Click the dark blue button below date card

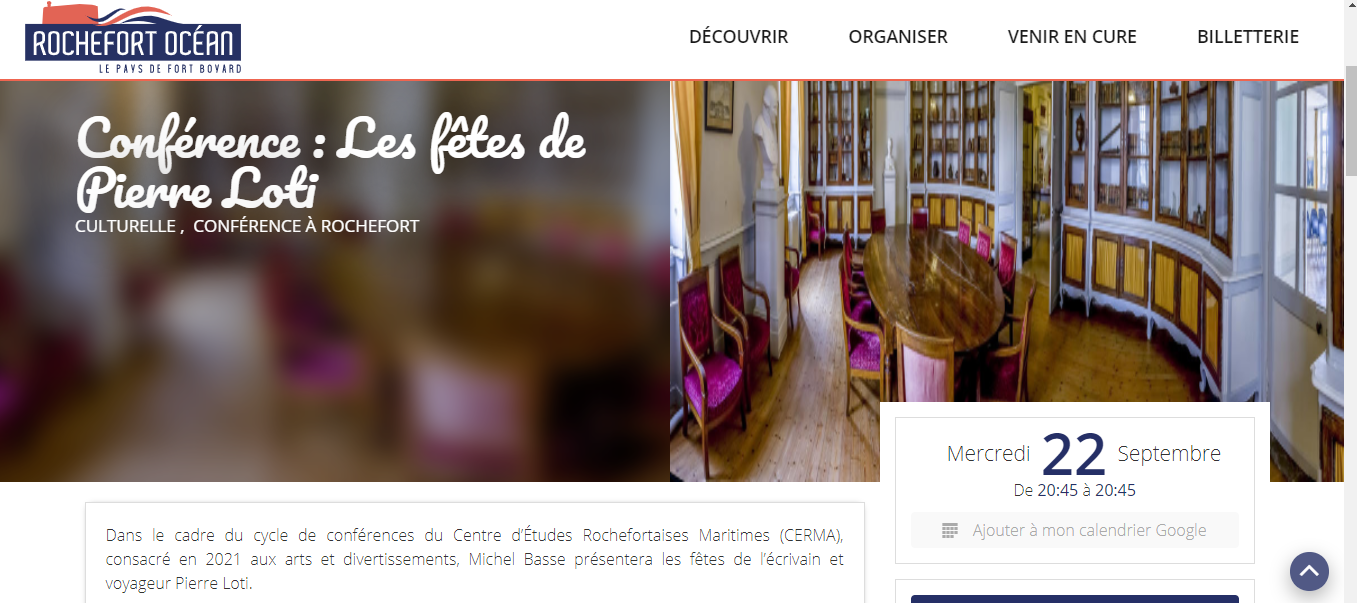(x=1075, y=599)
